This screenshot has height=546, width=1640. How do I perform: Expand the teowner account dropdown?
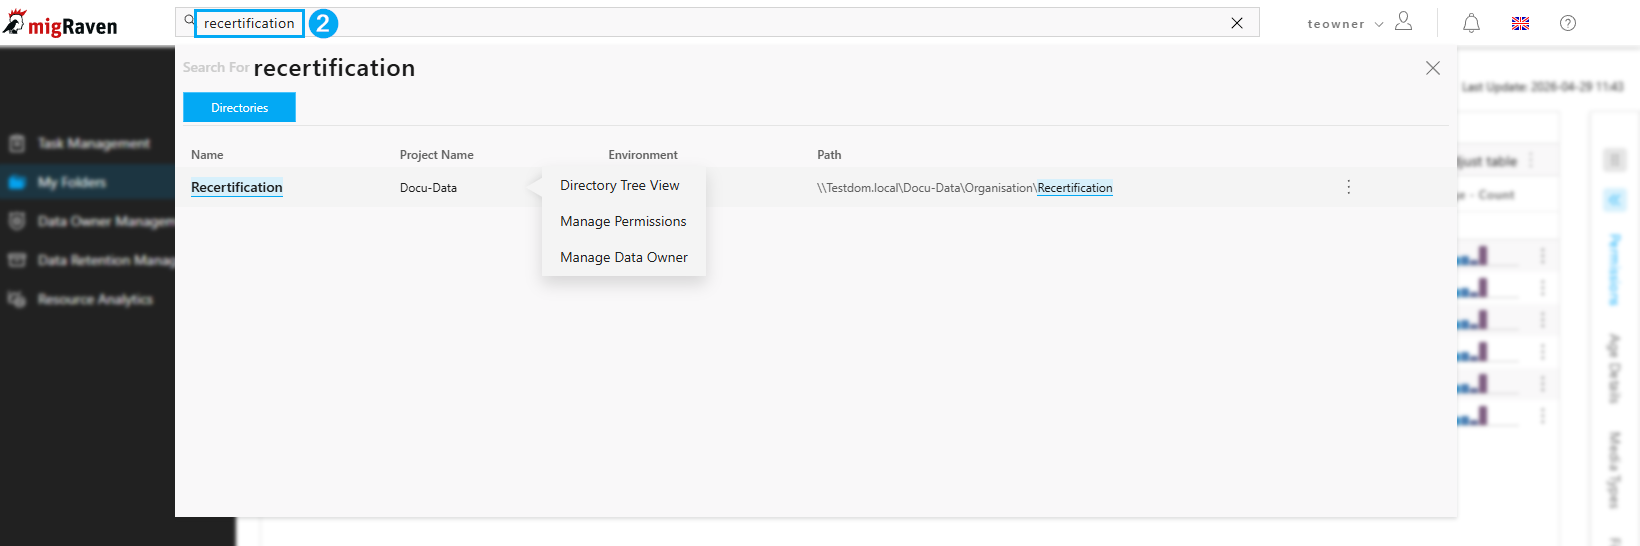point(1345,24)
